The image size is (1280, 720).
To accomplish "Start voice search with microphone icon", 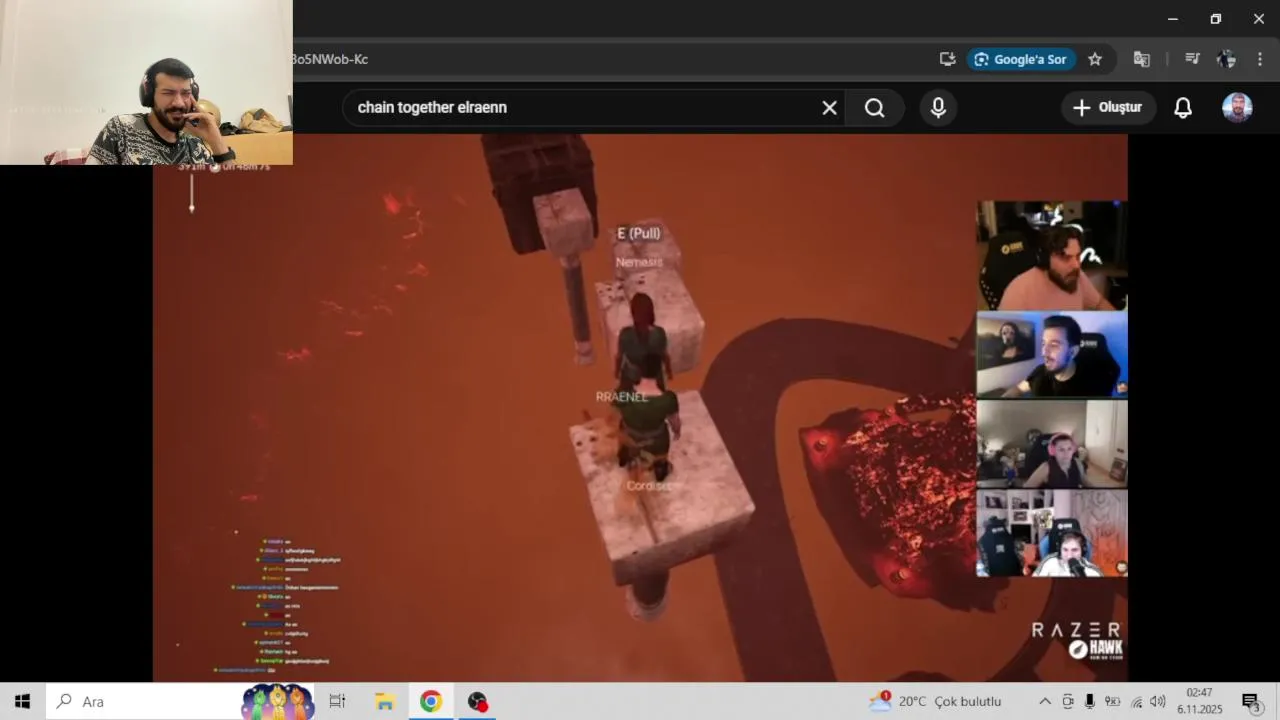I will click(x=938, y=108).
